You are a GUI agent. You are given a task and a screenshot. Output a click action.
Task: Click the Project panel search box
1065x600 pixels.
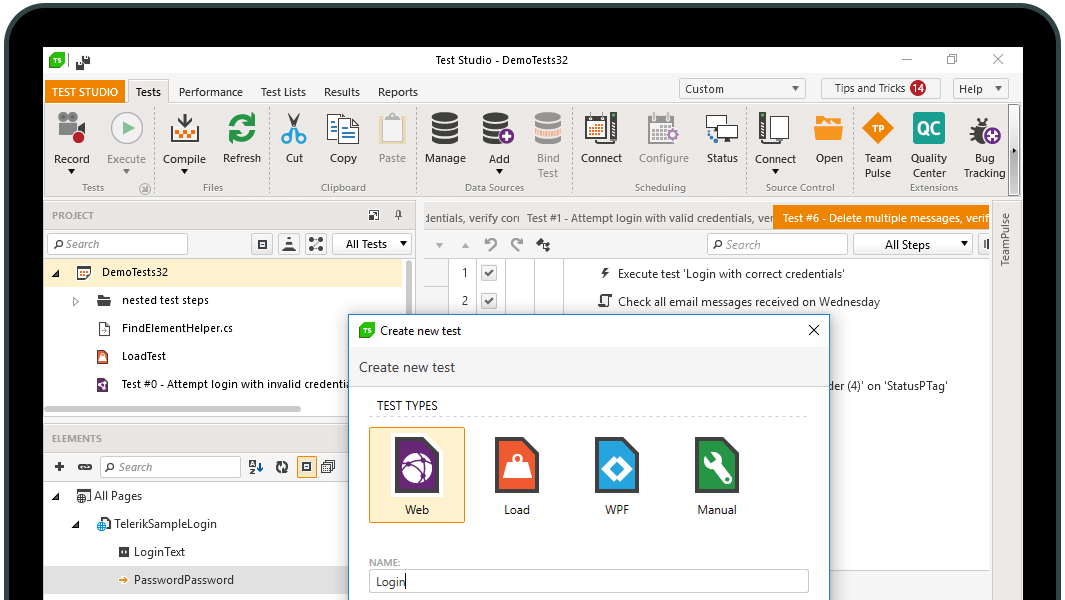pyautogui.click(x=118, y=244)
